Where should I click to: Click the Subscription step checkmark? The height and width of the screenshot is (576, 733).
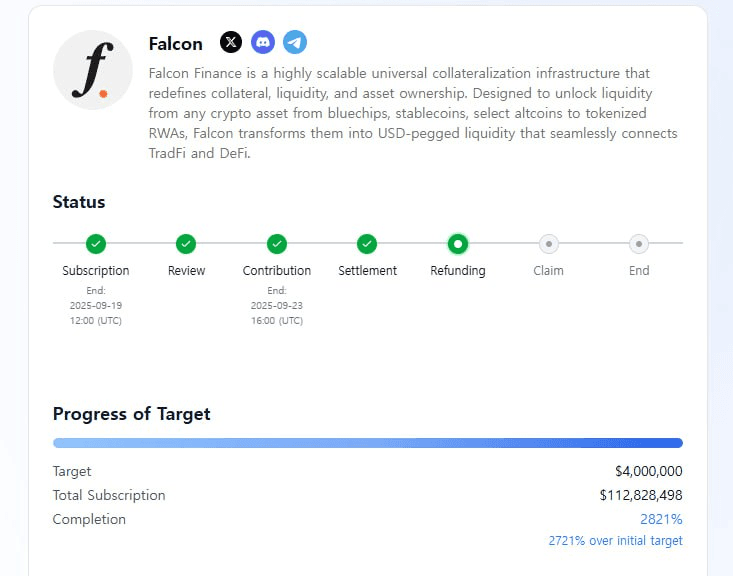pyautogui.click(x=96, y=243)
